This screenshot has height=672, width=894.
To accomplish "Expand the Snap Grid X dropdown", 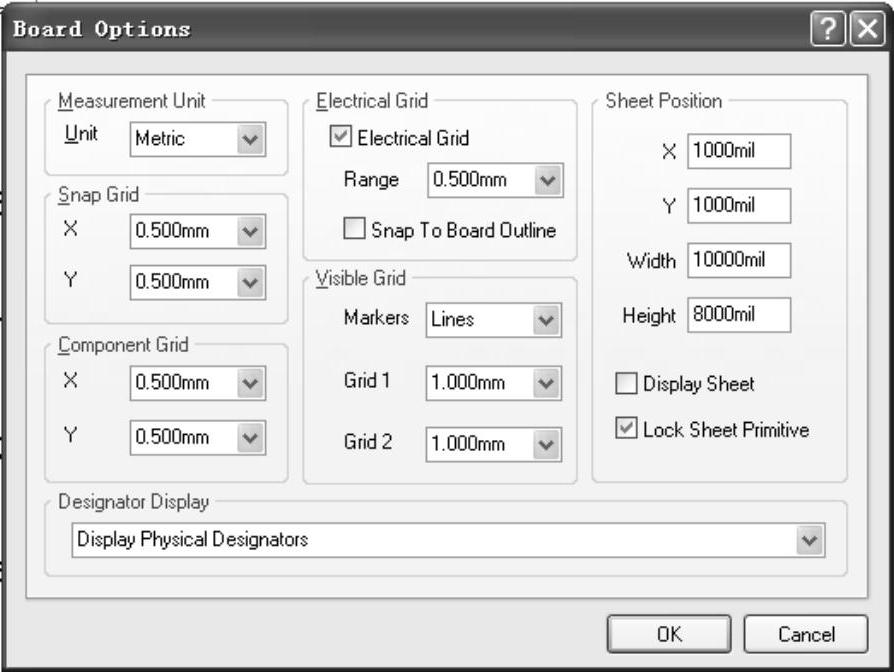I will (x=198, y=231).
